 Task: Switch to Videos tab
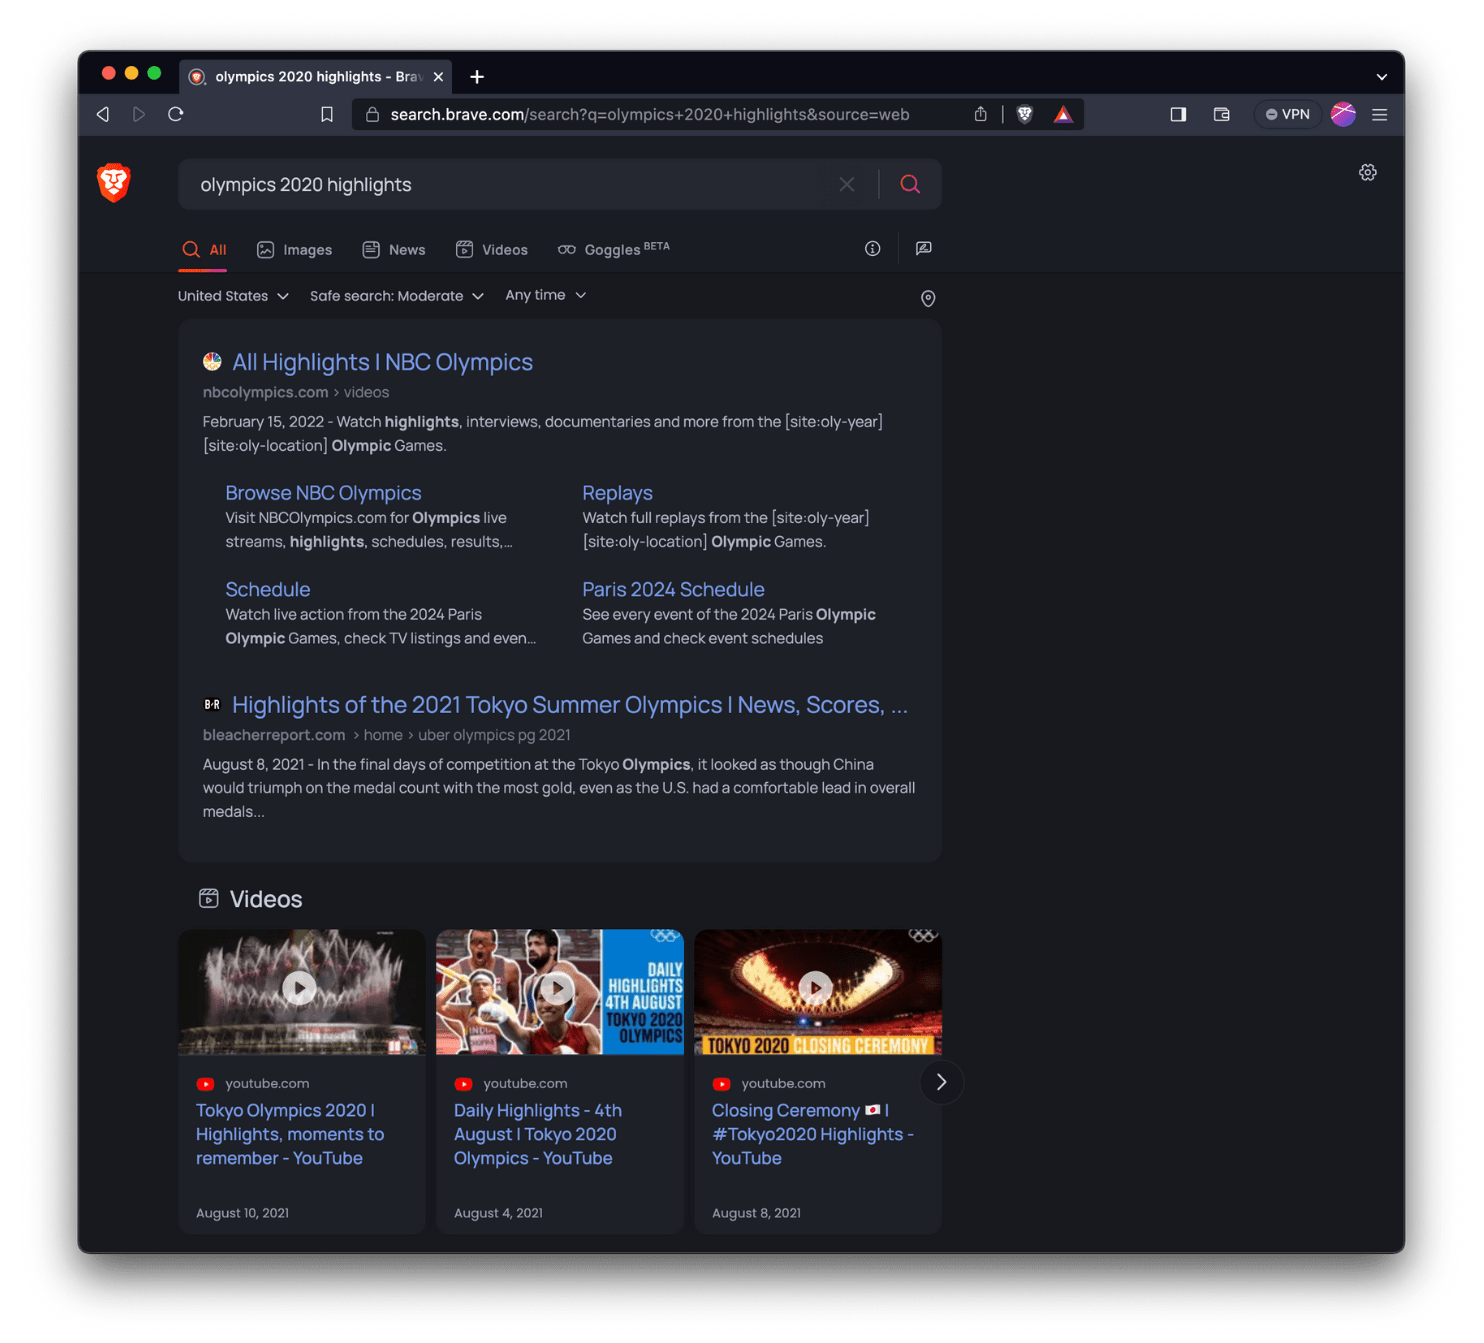pyautogui.click(x=492, y=250)
